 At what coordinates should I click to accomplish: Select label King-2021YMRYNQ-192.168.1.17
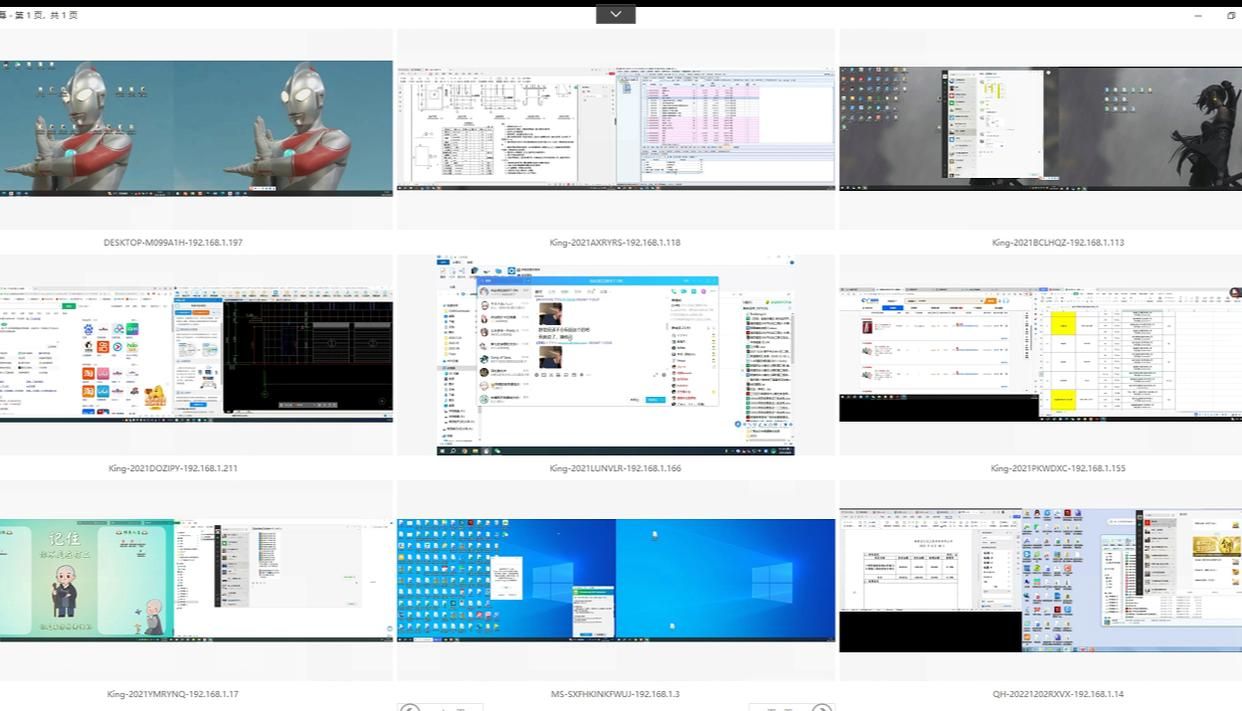coord(173,694)
